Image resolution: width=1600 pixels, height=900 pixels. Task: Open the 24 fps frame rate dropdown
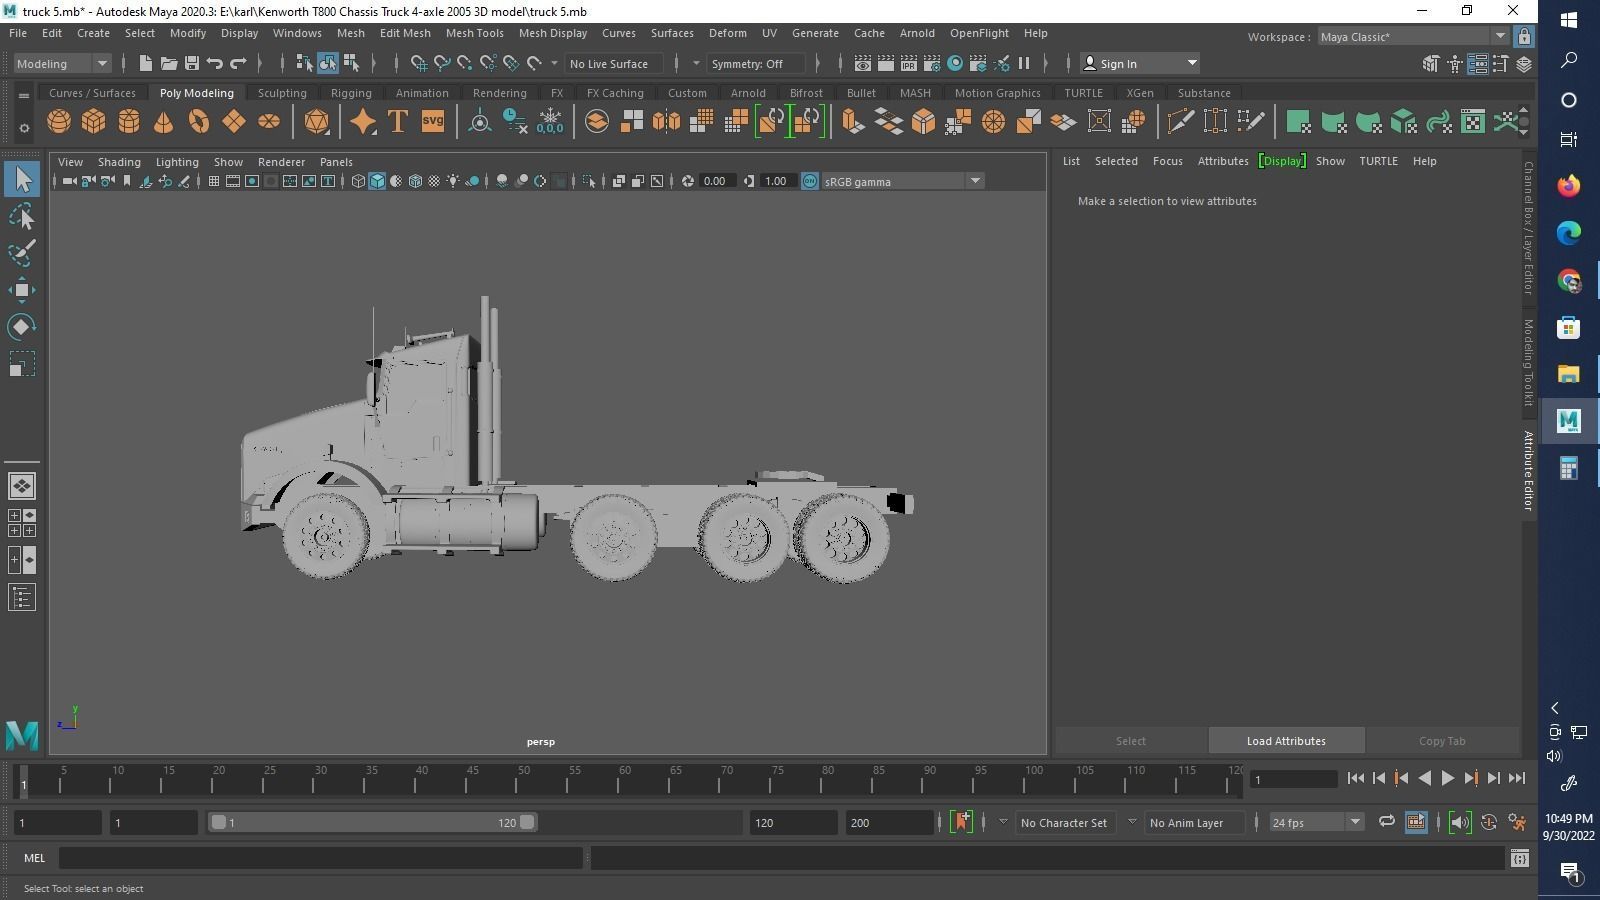pos(1316,822)
